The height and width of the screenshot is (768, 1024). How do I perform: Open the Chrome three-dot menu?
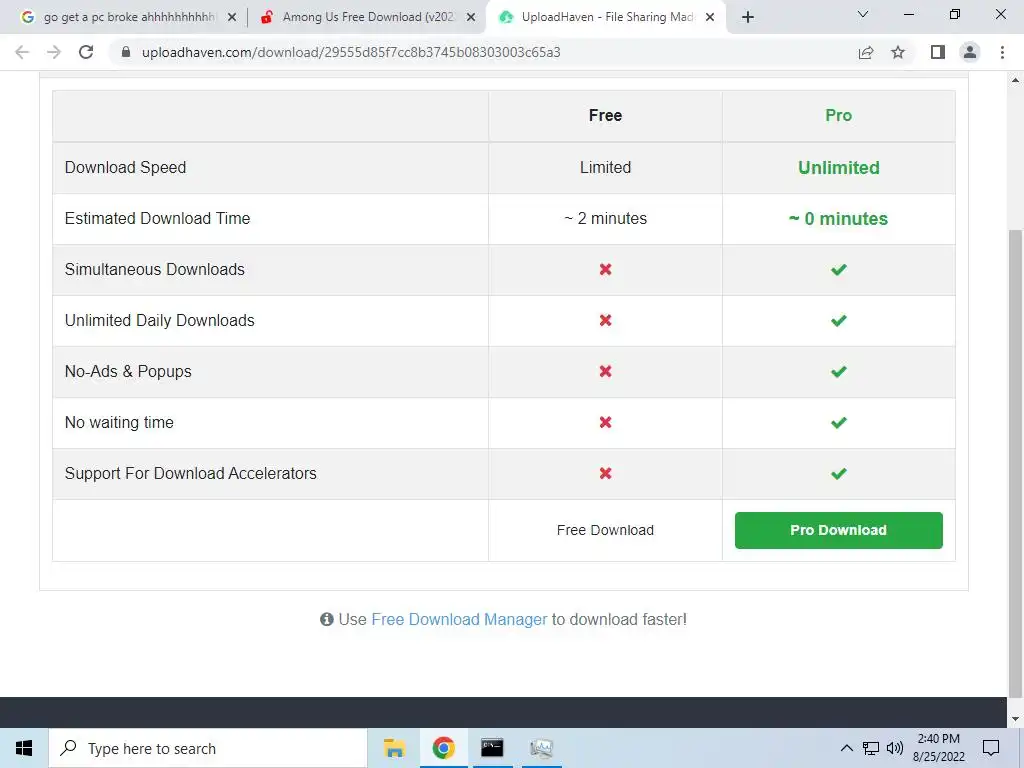[1002, 52]
